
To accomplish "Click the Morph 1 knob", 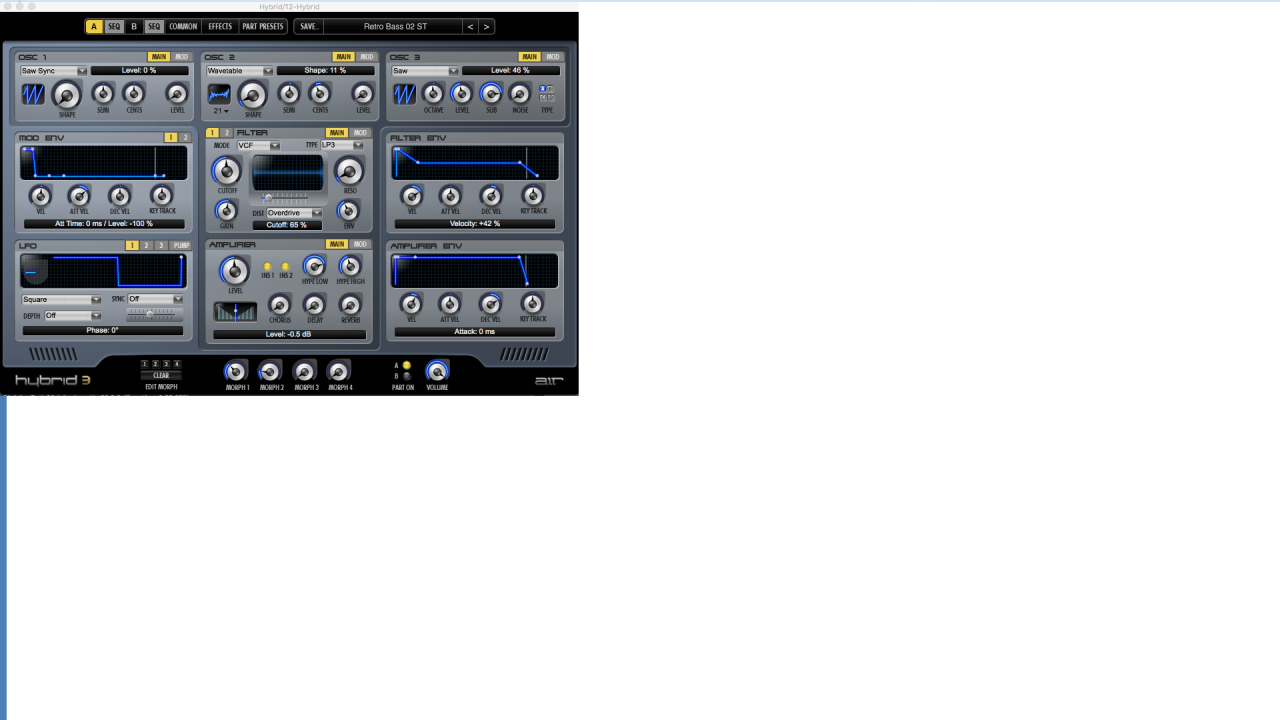I will click(236, 372).
